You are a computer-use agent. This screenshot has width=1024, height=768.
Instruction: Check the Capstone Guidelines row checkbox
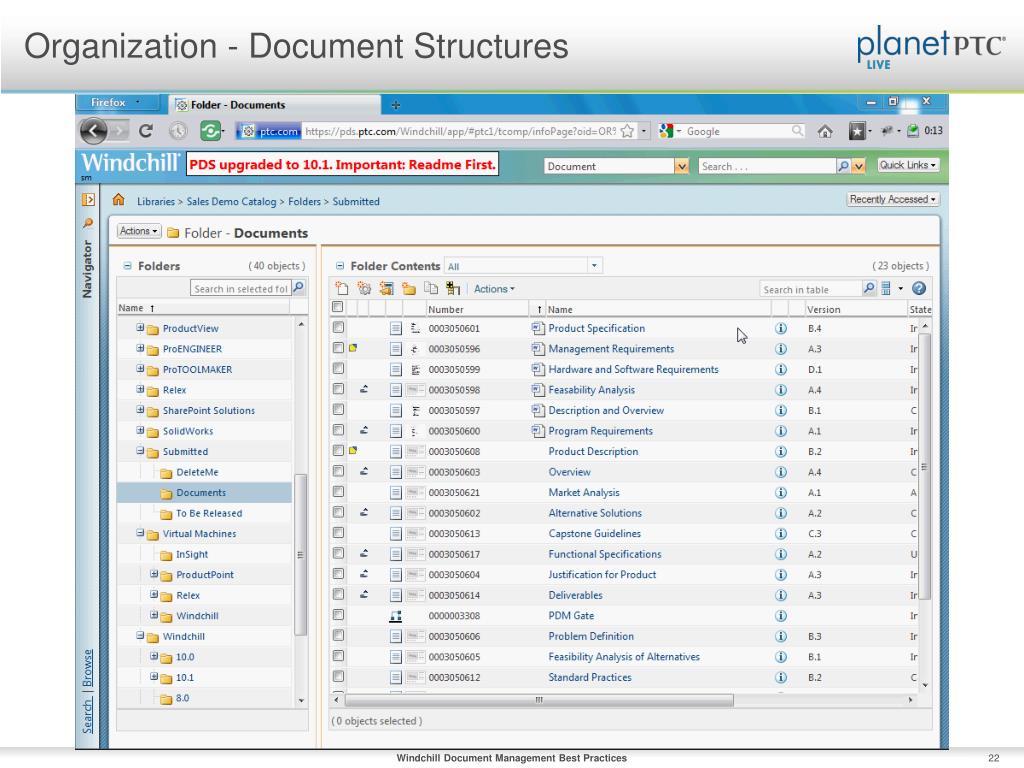click(x=338, y=532)
